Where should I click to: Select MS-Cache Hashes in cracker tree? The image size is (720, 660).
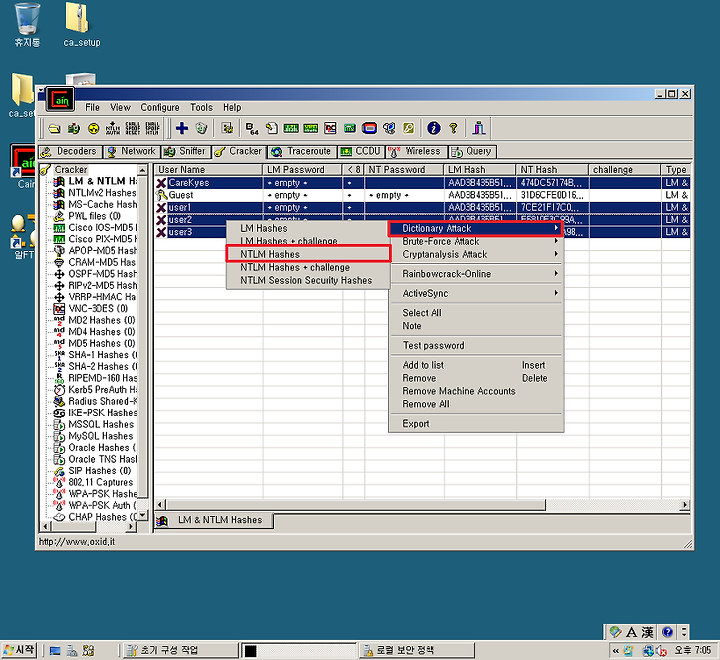102,204
